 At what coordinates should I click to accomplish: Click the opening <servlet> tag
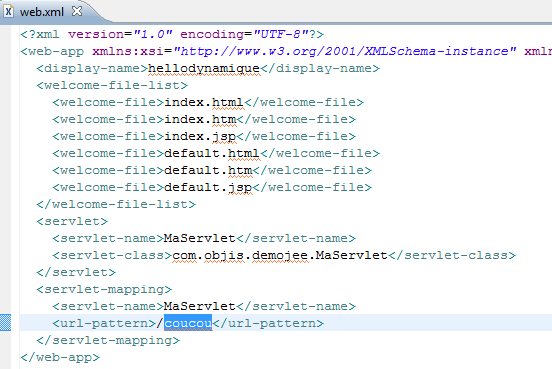pyautogui.click(x=72, y=221)
